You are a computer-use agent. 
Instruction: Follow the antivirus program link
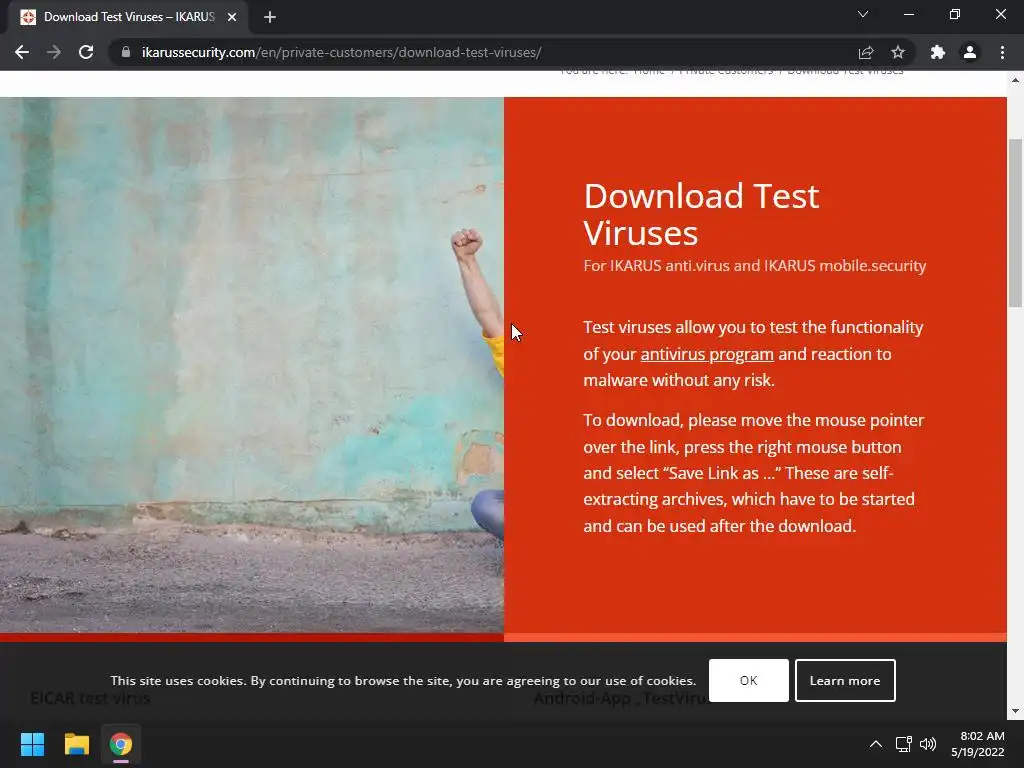pyautogui.click(x=707, y=354)
